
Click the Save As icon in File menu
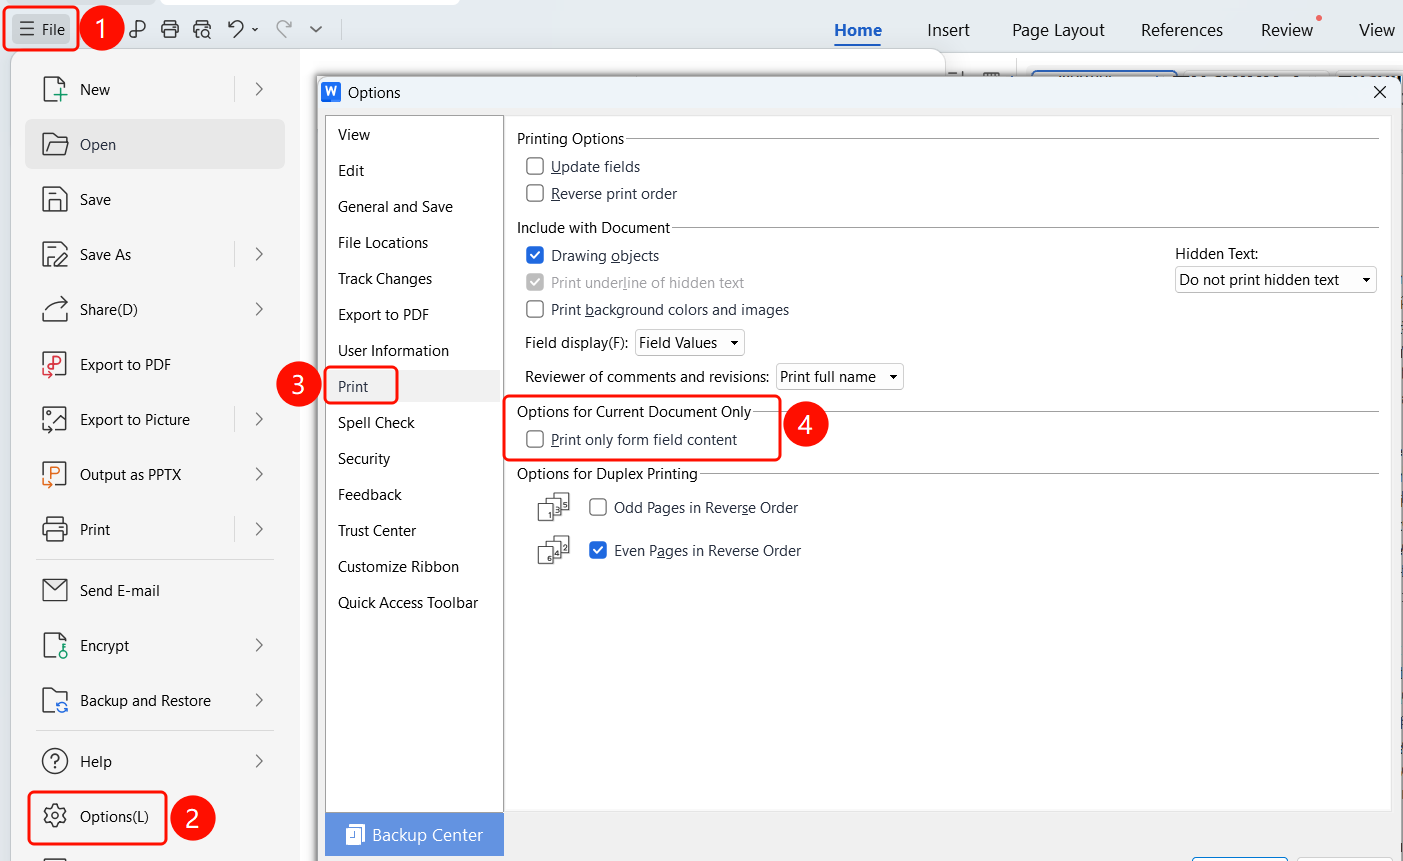(x=55, y=254)
